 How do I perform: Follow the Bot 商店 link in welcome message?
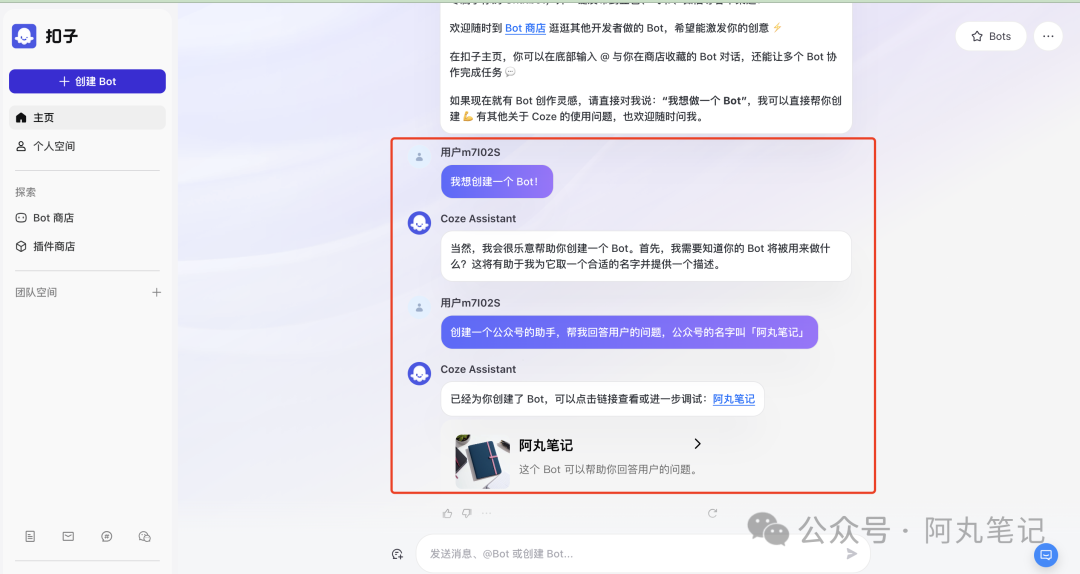click(x=525, y=28)
